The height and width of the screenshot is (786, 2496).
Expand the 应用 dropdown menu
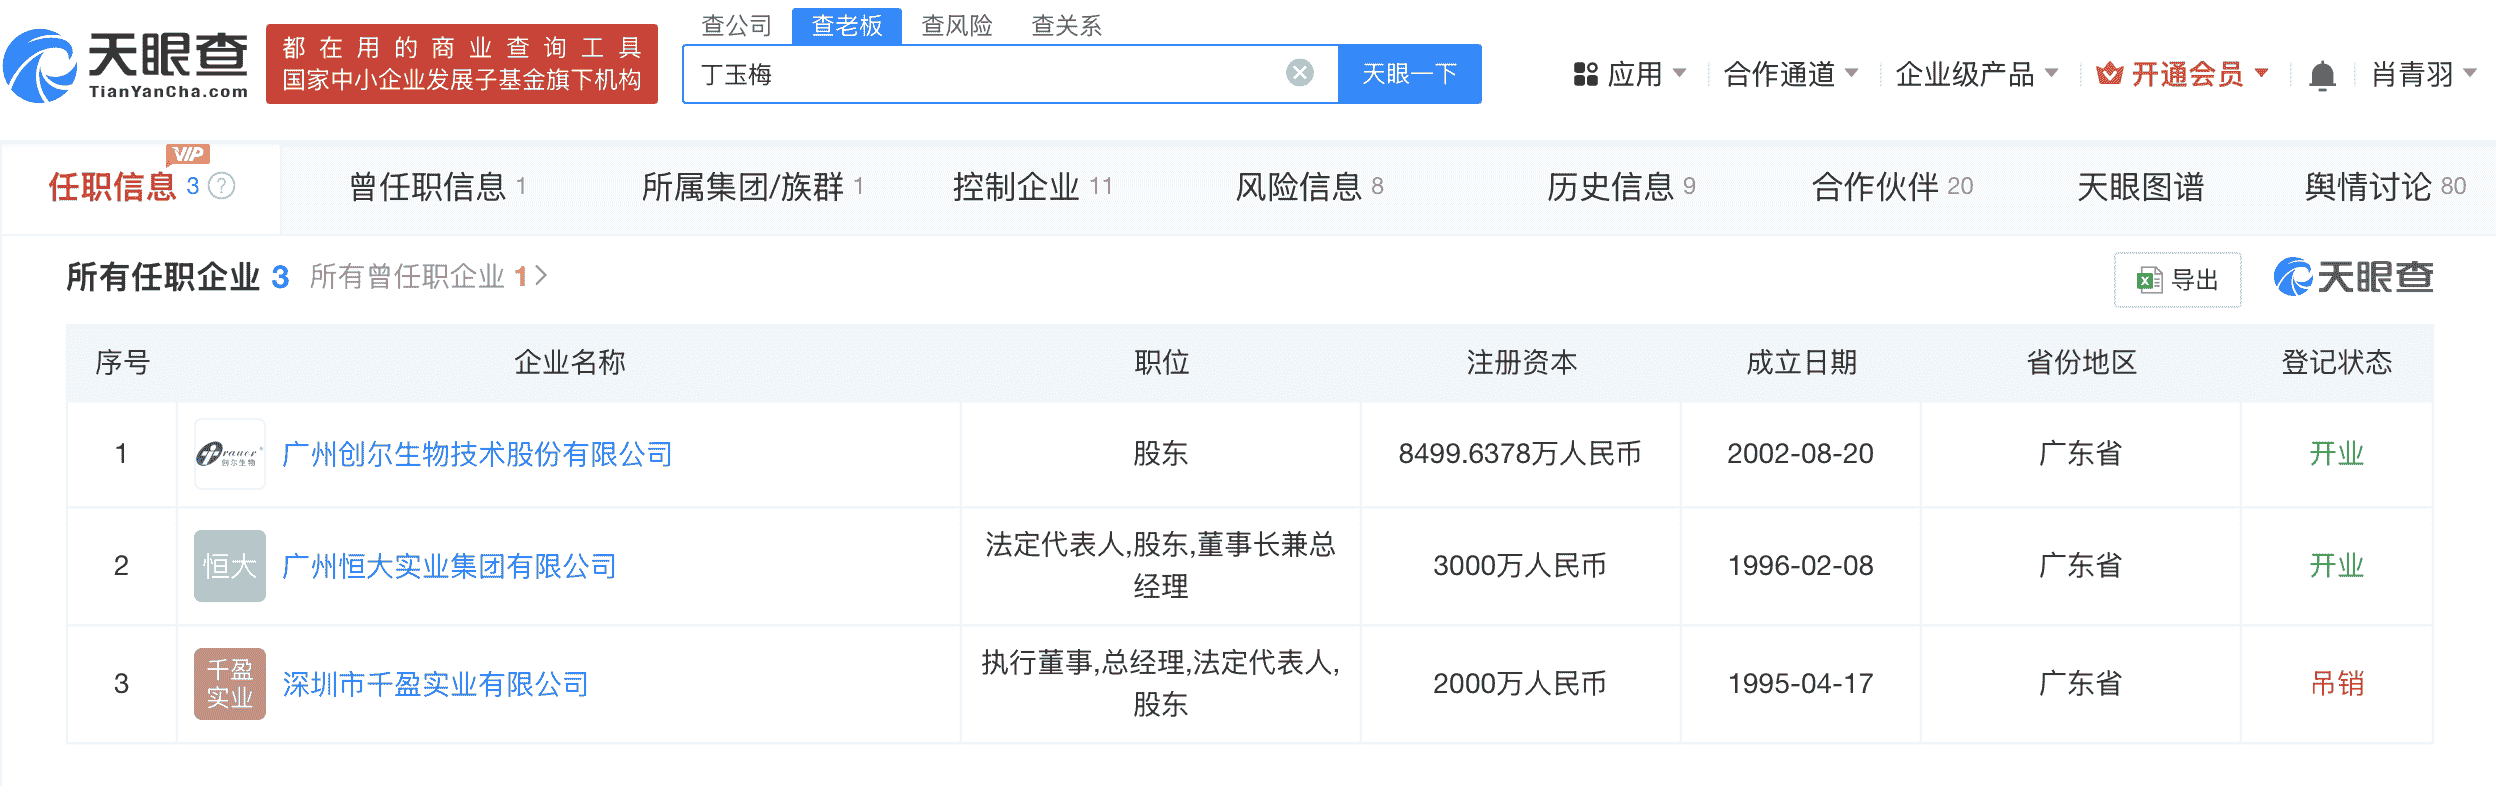[1630, 74]
